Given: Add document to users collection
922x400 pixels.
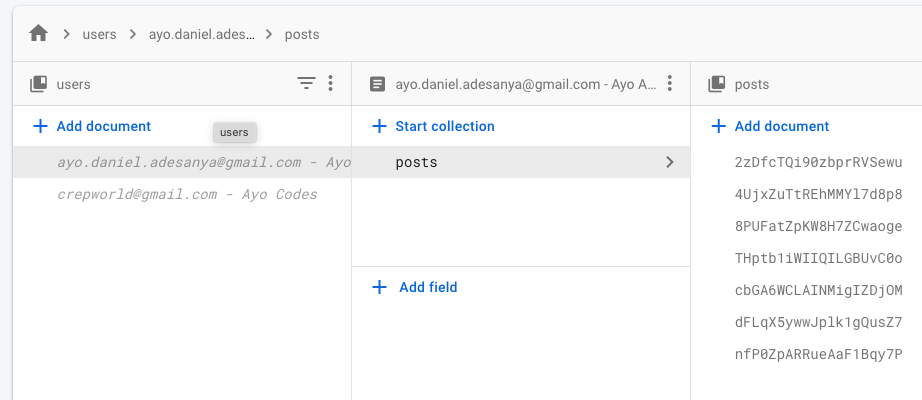Looking at the screenshot, I should click(x=92, y=126).
